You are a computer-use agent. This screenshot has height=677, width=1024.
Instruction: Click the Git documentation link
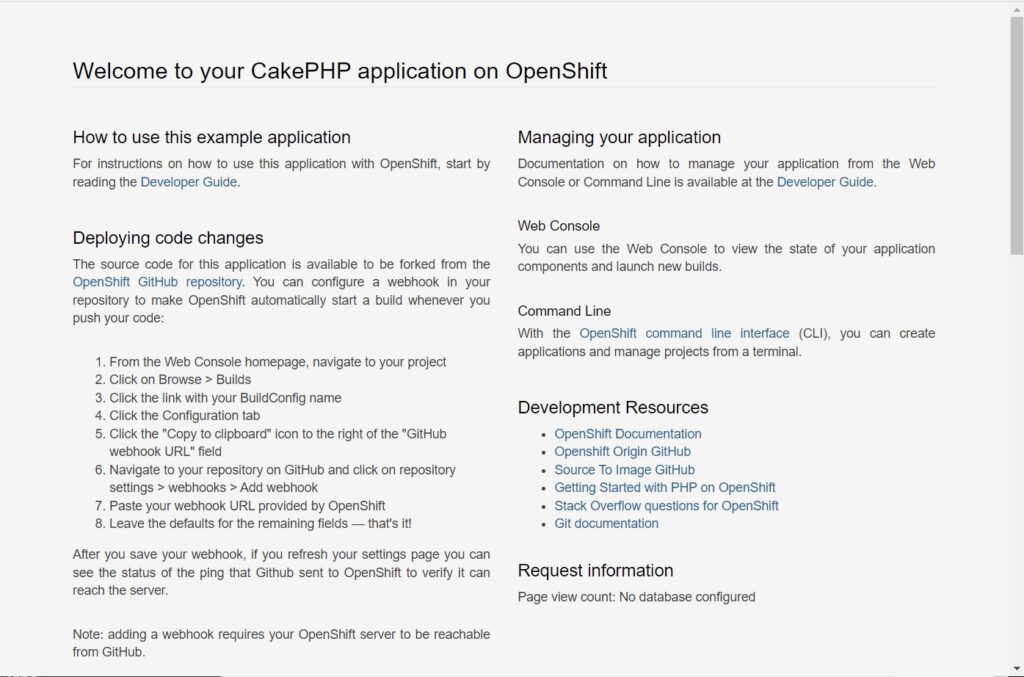pyautogui.click(x=606, y=523)
